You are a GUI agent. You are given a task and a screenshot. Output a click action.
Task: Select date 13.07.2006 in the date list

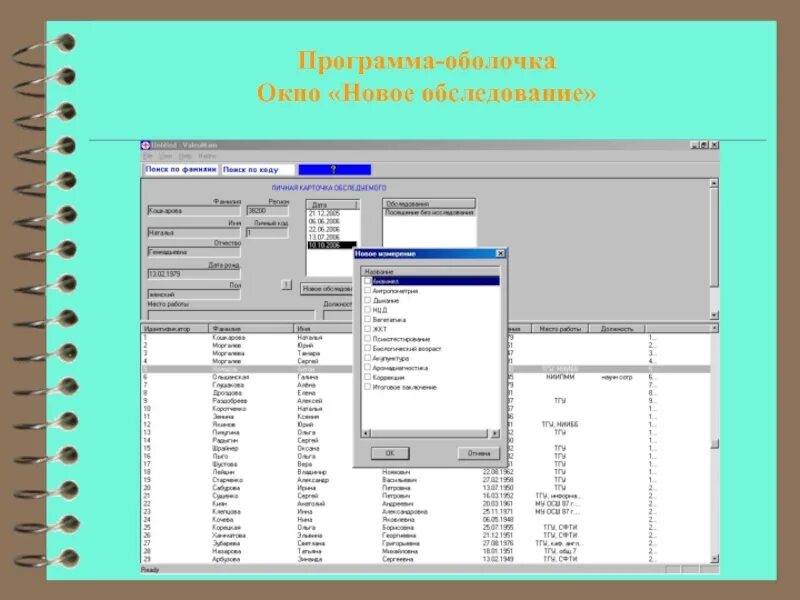(324, 237)
